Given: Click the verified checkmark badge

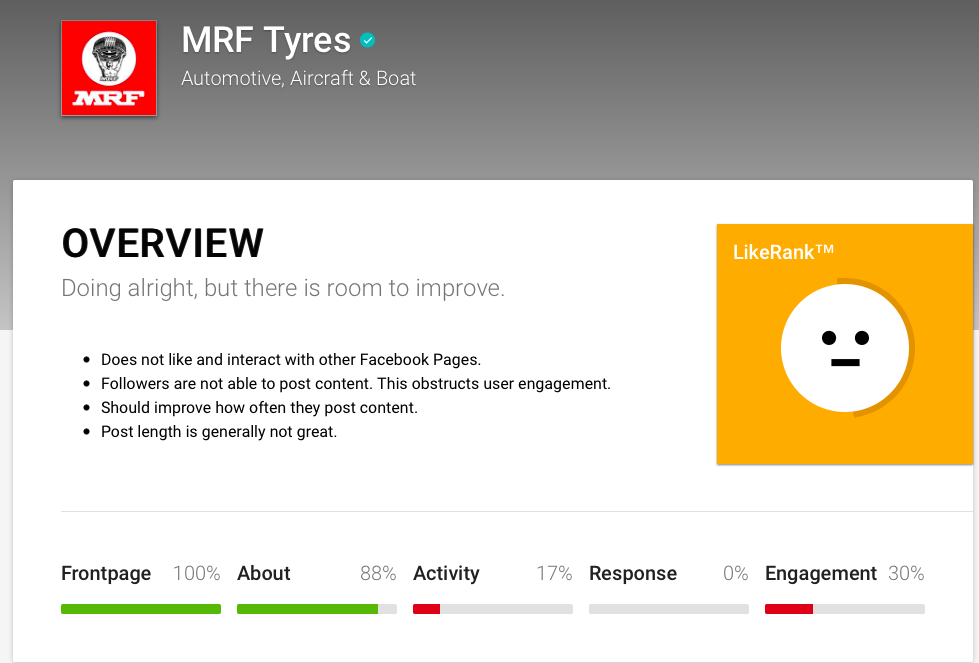Looking at the screenshot, I should coord(368,40).
